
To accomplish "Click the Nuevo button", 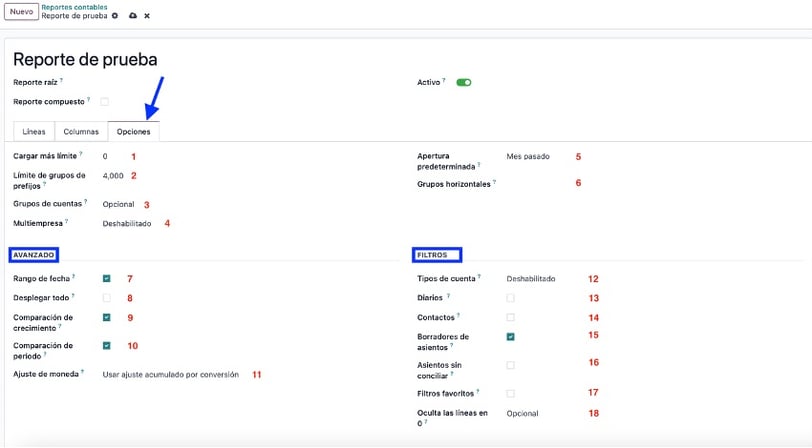I will pos(21,11).
